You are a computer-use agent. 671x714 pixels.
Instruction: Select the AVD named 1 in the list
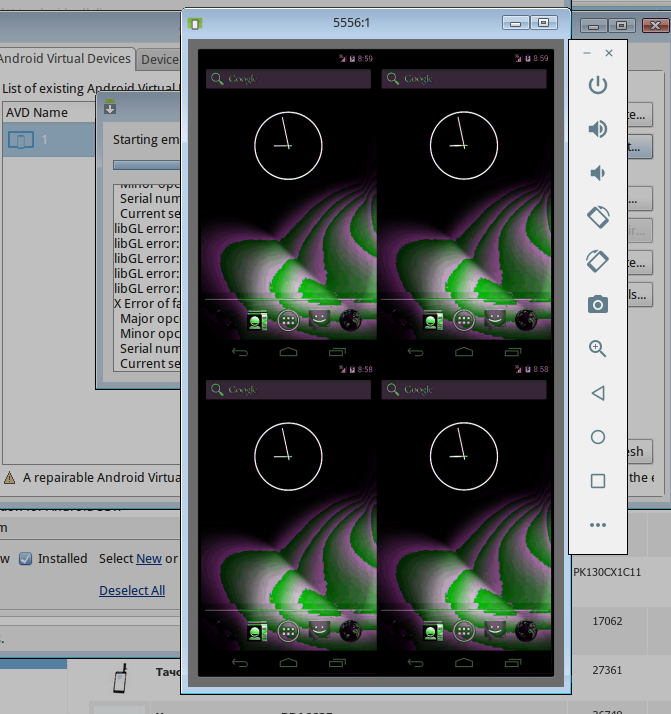coord(43,140)
